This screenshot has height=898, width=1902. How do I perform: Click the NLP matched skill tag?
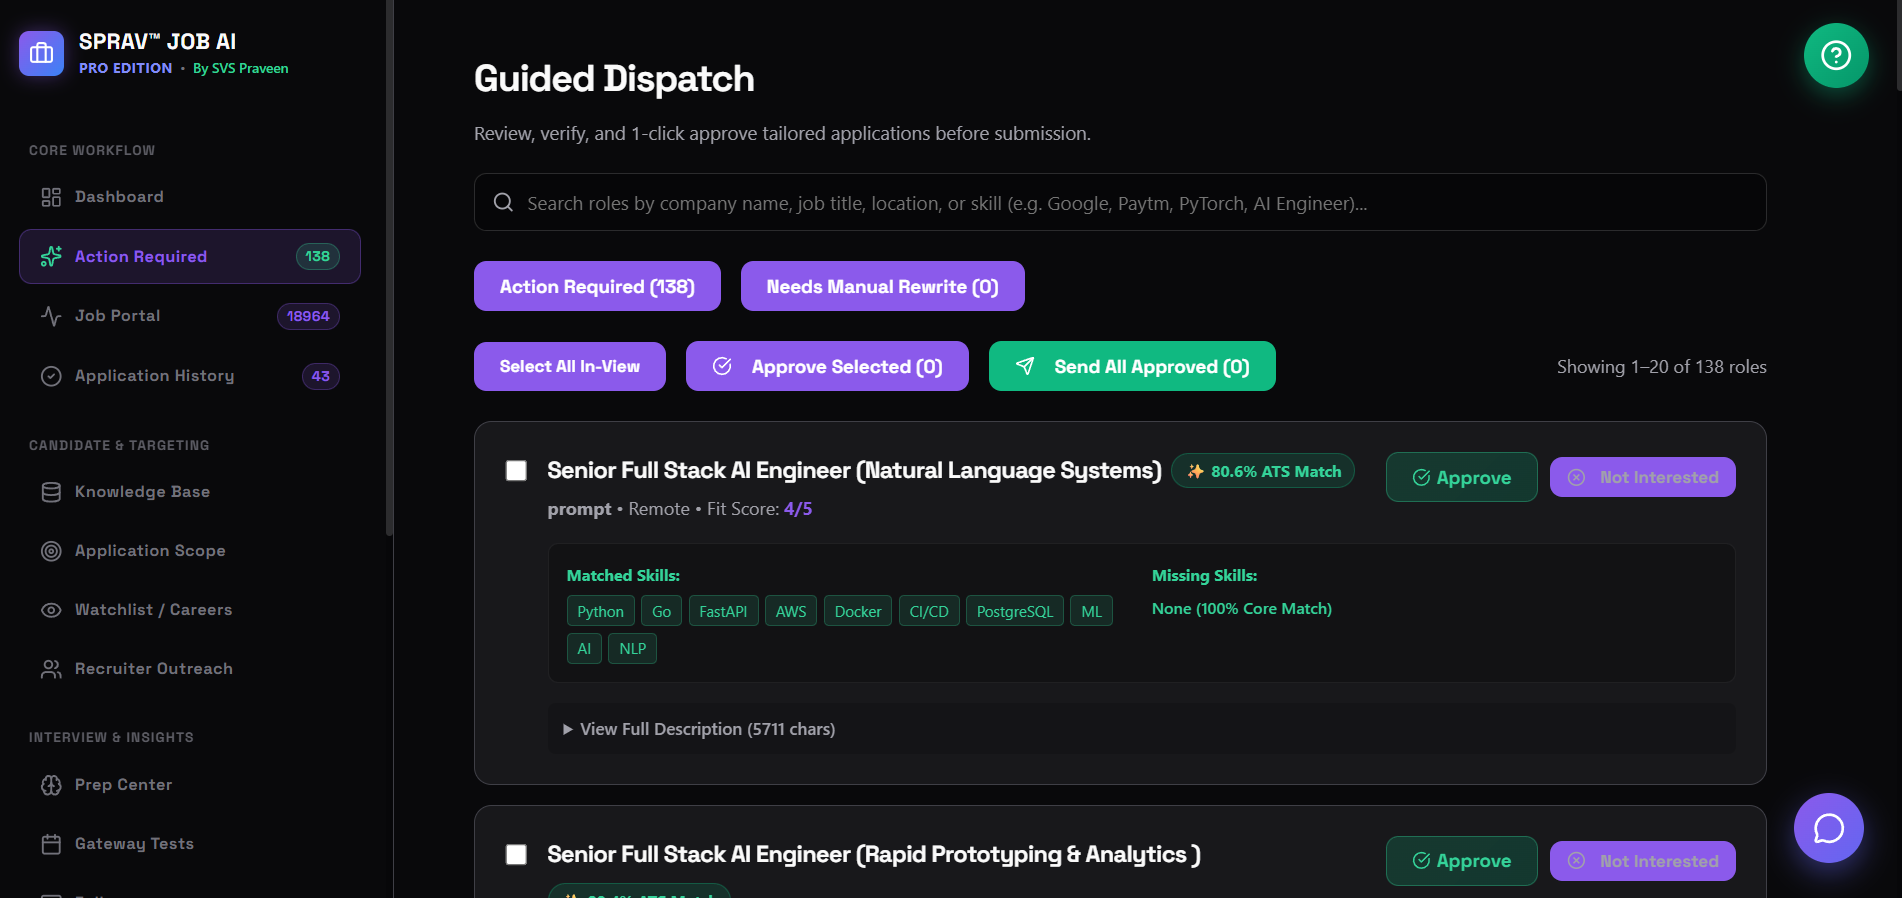[x=633, y=648]
